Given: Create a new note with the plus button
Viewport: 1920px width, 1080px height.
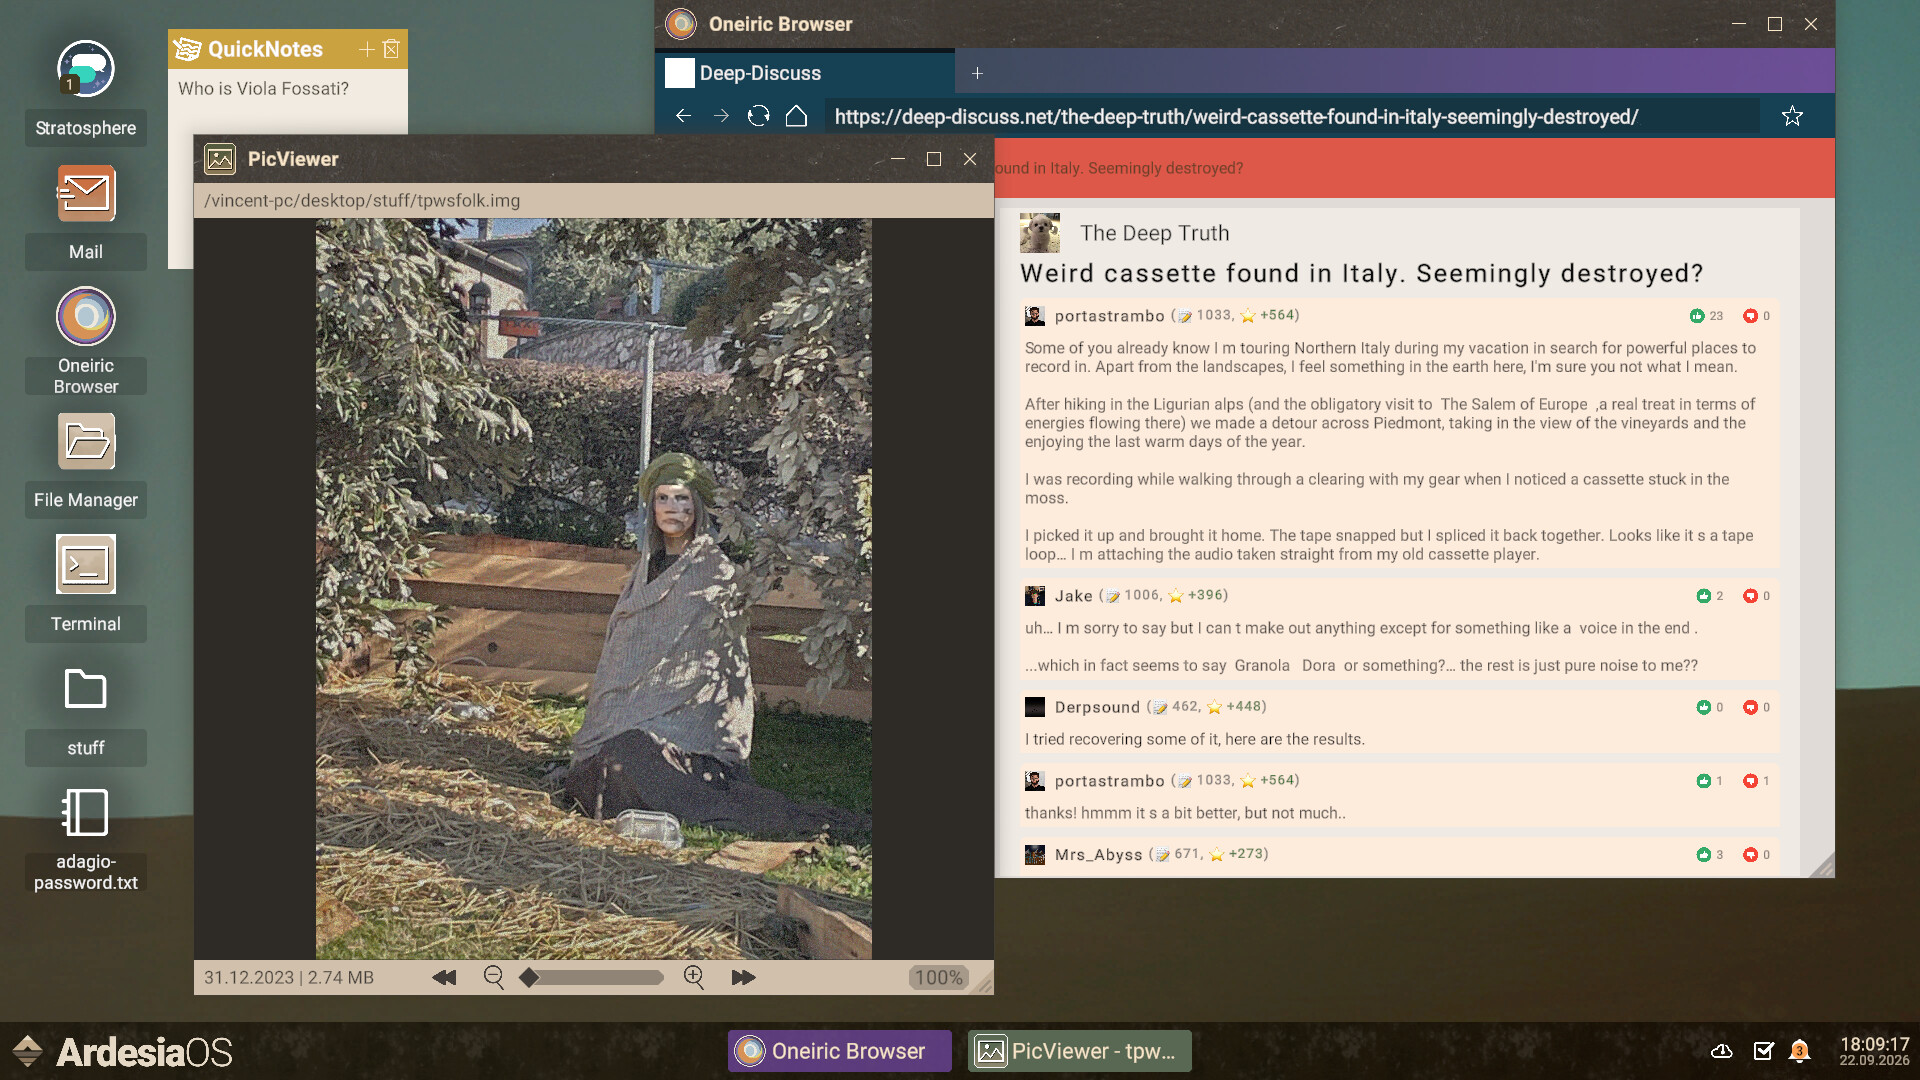Looking at the screenshot, I should tap(365, 49).
